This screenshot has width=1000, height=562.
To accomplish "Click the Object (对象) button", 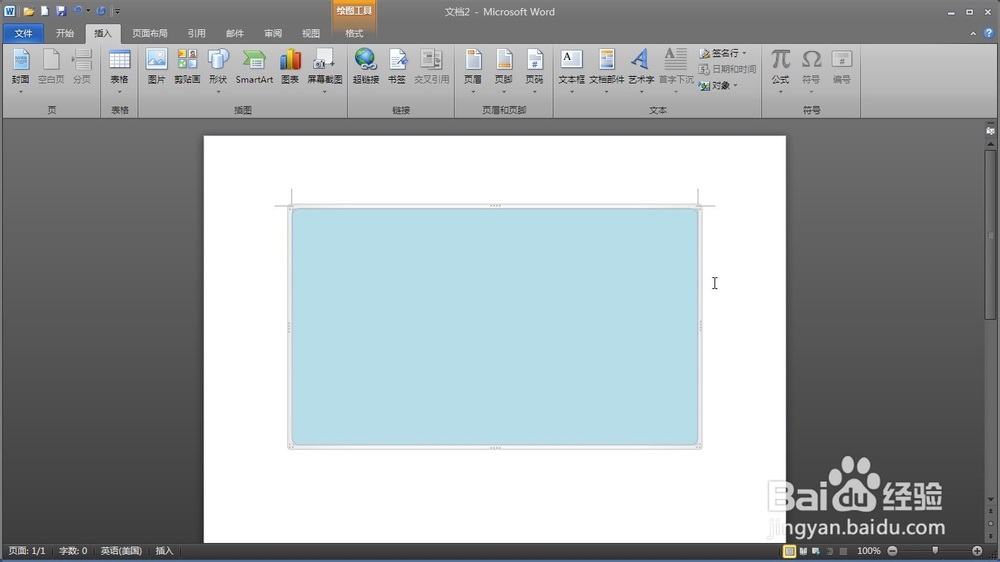I will pos(715,85).
